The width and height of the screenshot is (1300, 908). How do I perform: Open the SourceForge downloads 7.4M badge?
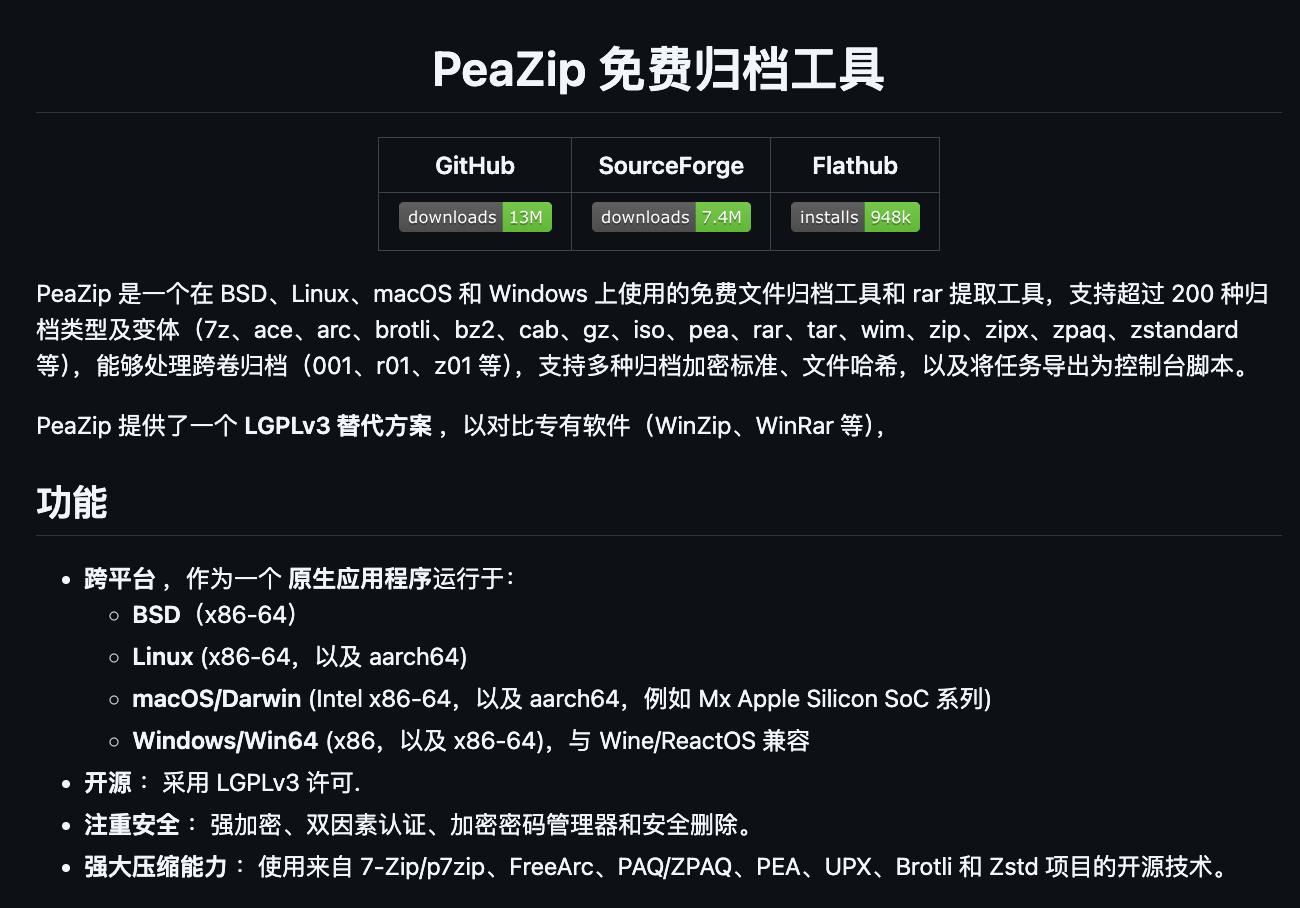pyautogui.click(x=671, y=217)
